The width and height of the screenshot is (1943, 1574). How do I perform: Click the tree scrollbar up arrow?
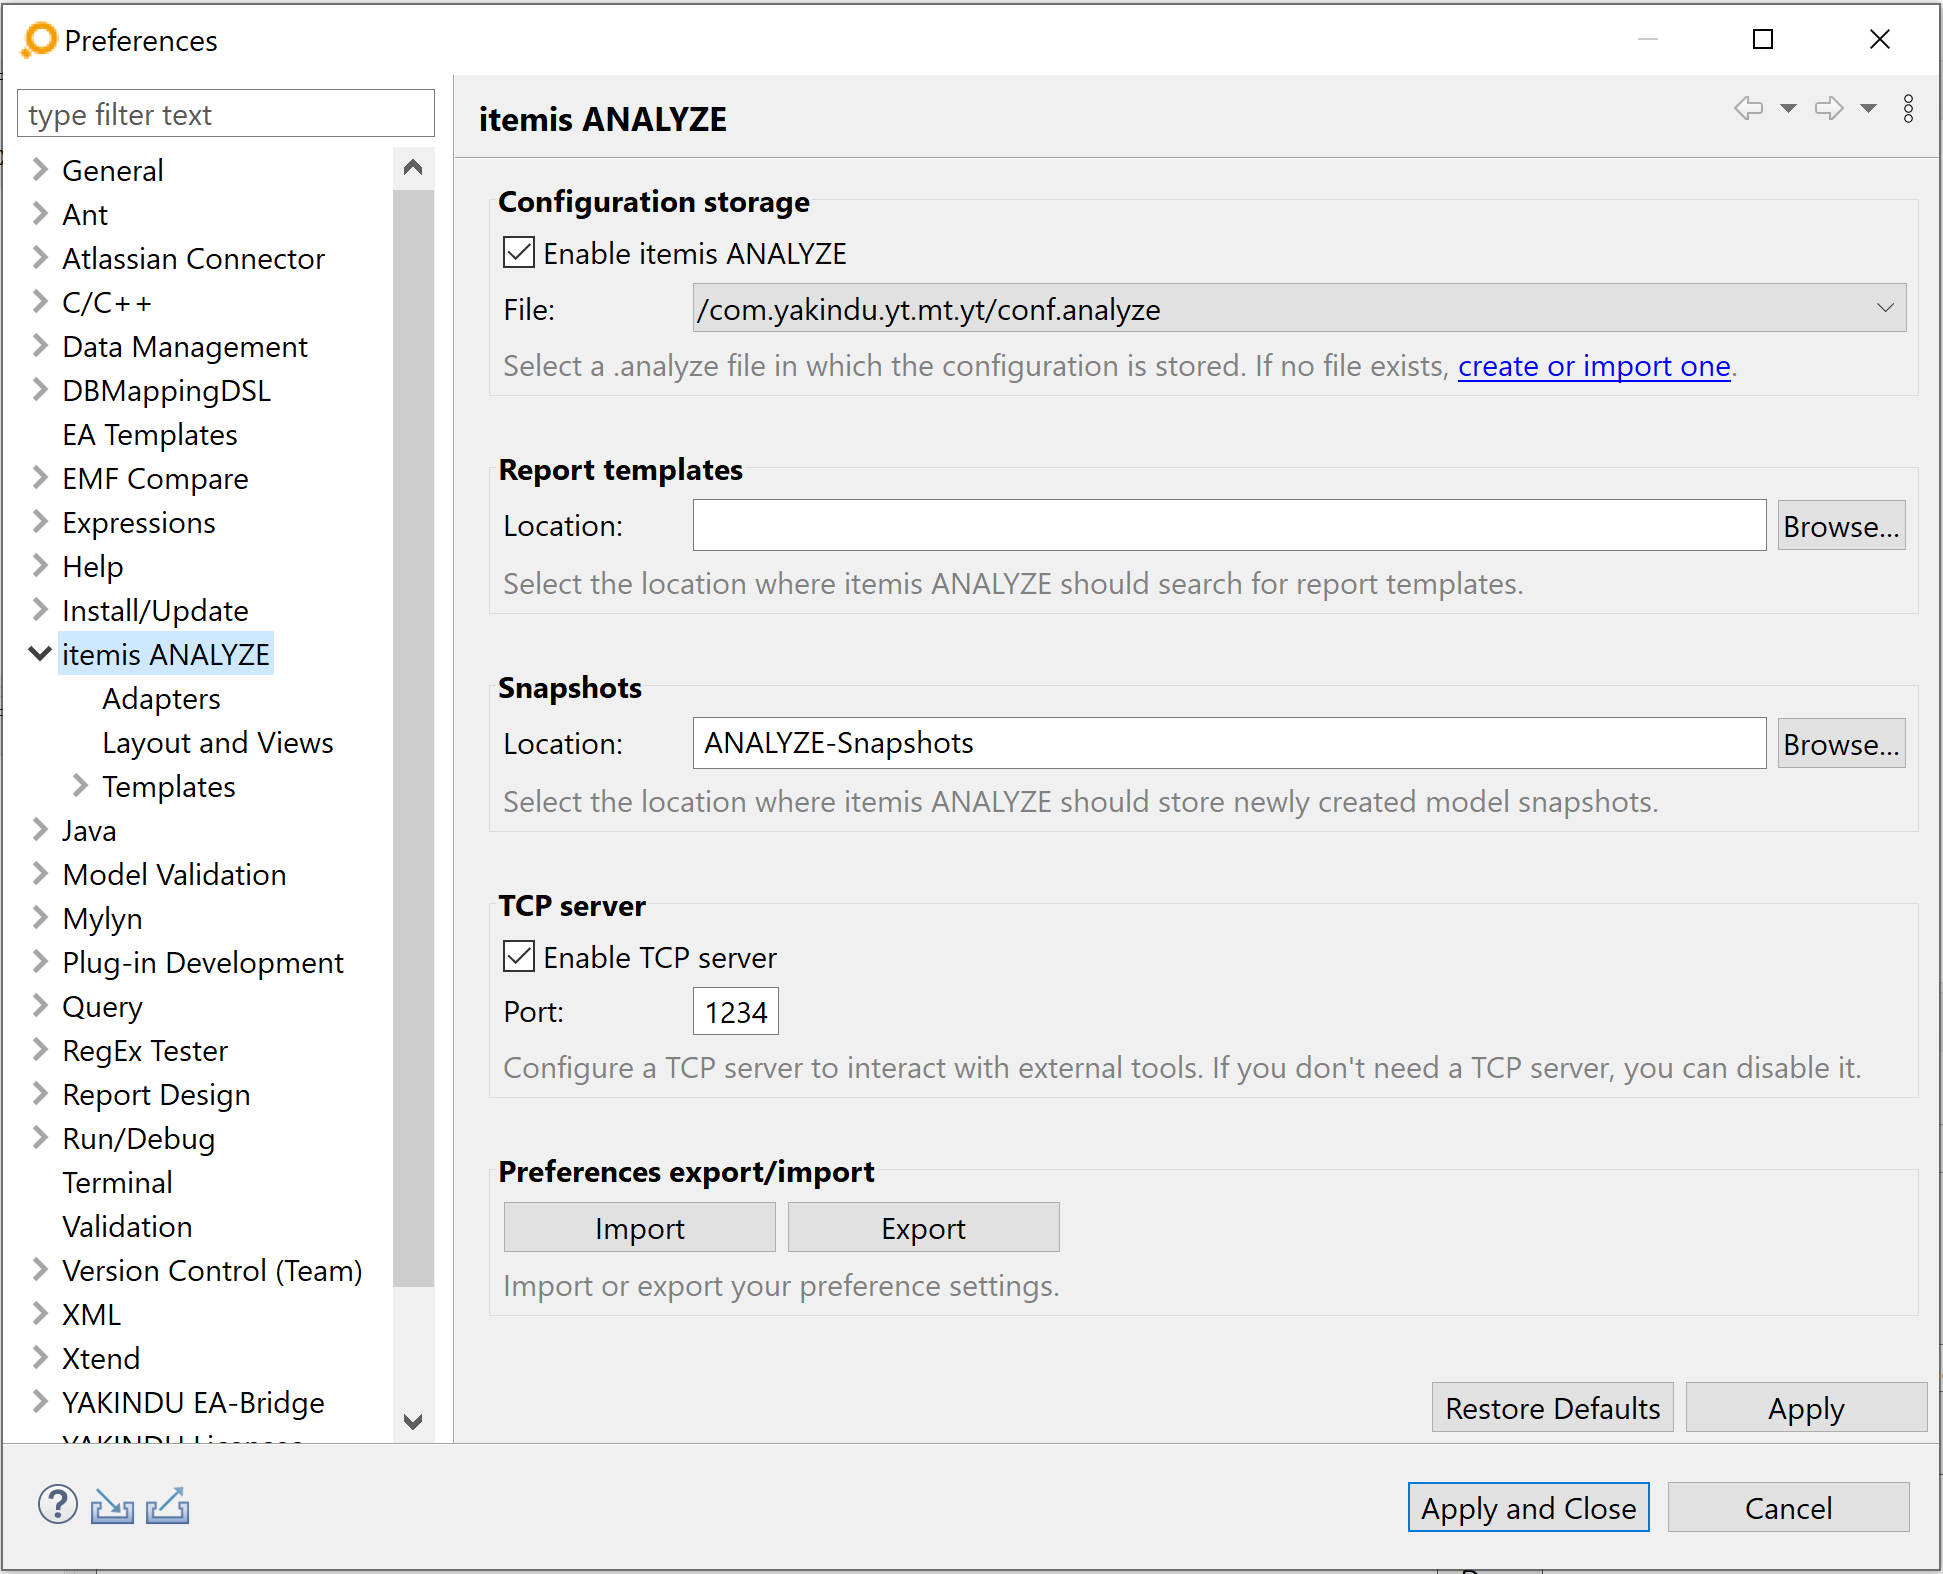tap(413, 167)
